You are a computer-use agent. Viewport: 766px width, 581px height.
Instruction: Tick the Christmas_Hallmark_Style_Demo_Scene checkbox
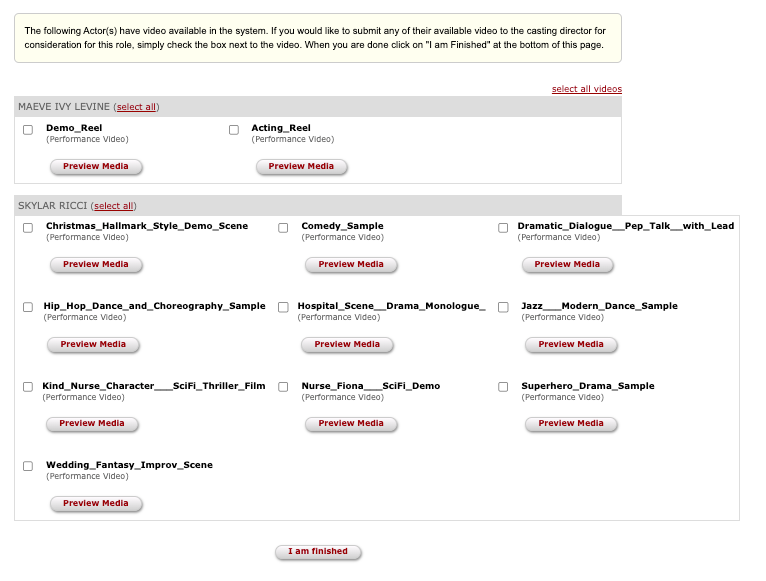point(28,228)
